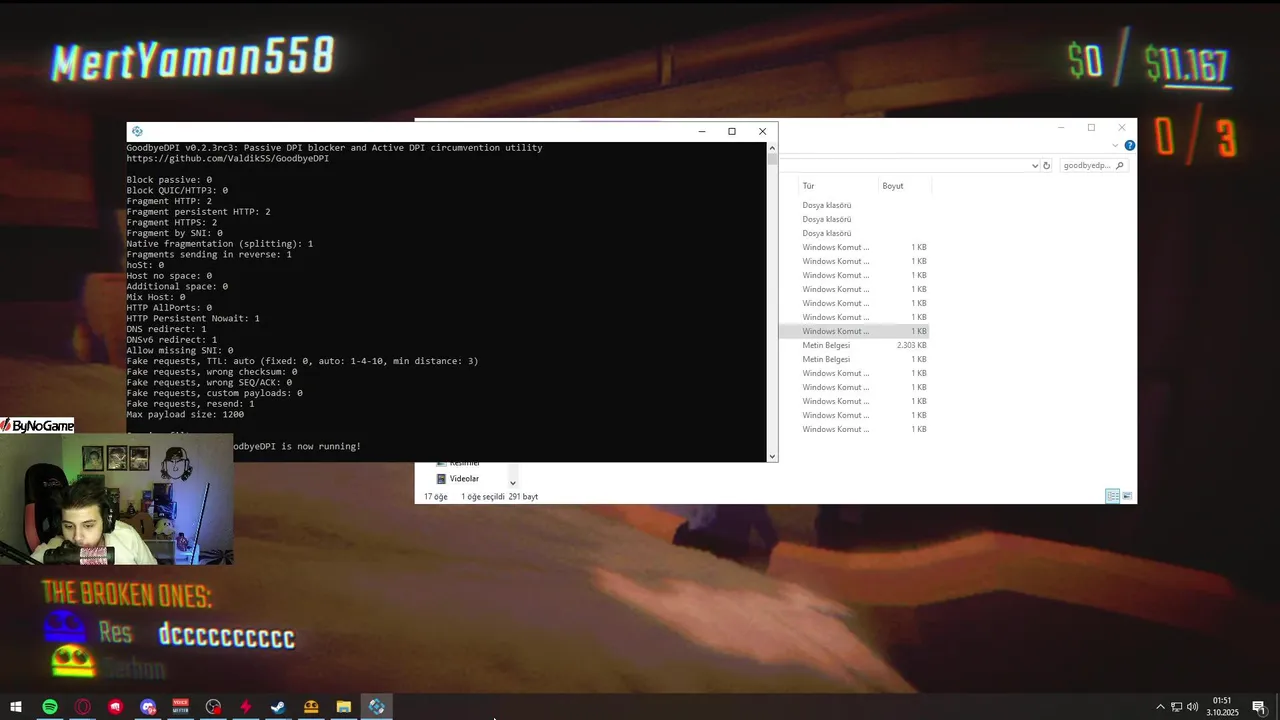1280x720 pixels.
Task: Click the 'Fake requests, resend: 1' line
Action: [190, 404]
